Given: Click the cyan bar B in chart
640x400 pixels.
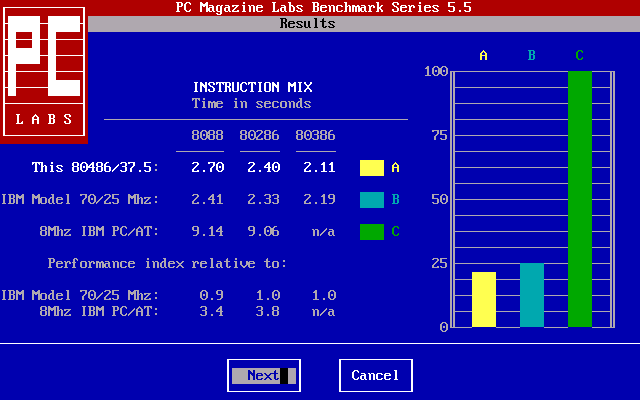Looking at the screenshot, I should click(531, 295).
